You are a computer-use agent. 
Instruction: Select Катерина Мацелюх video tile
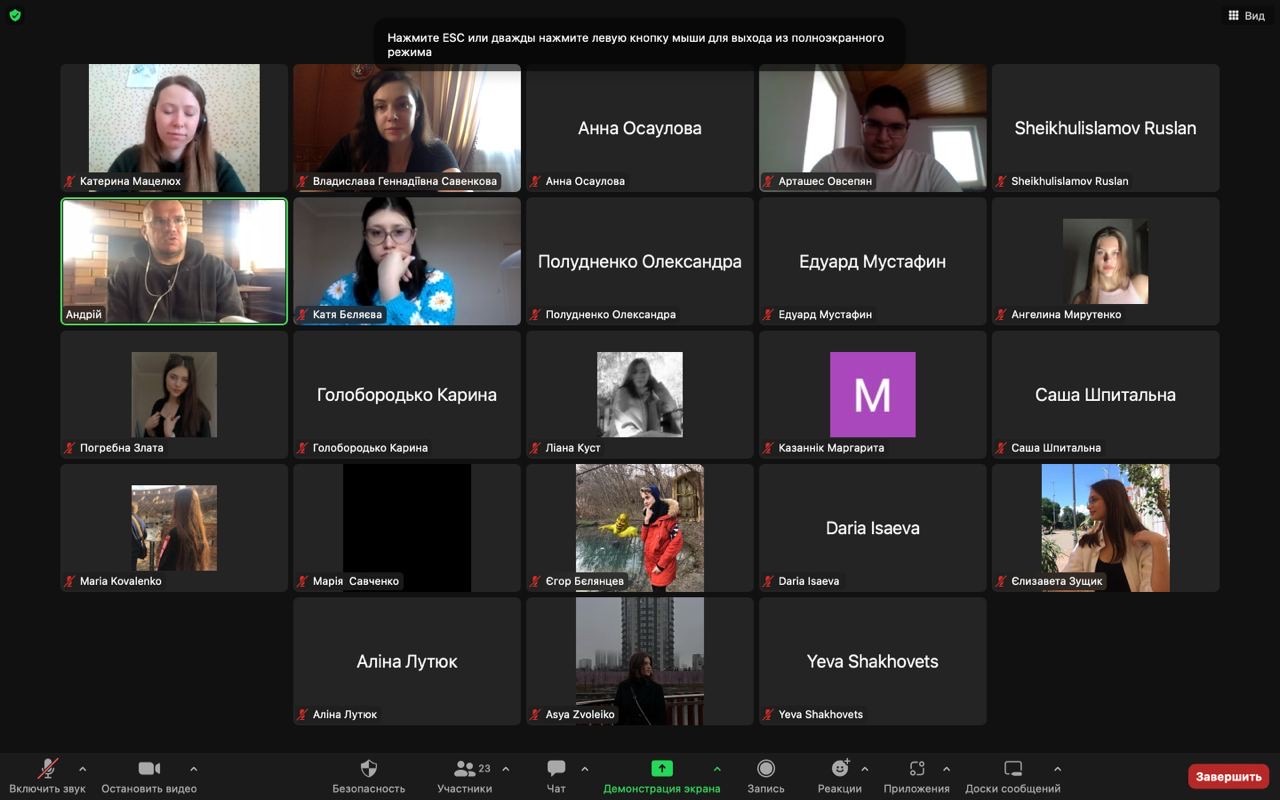coord(174,128)
